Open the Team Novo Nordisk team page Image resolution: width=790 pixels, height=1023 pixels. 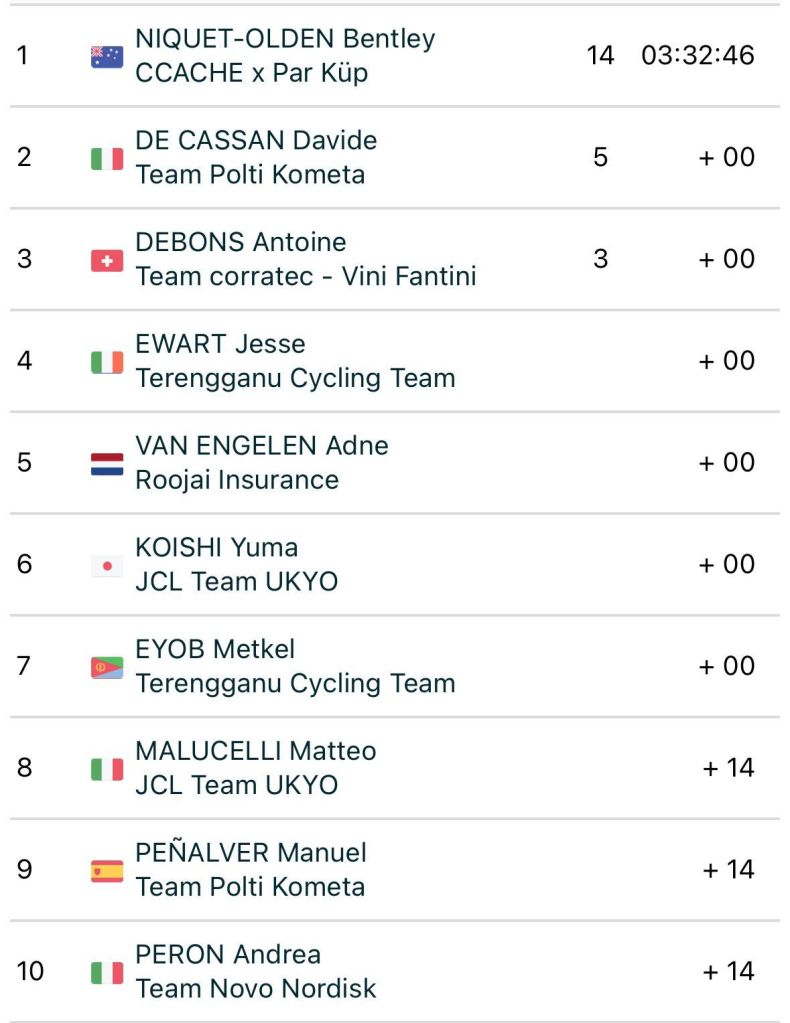click(x=256, y=989)
